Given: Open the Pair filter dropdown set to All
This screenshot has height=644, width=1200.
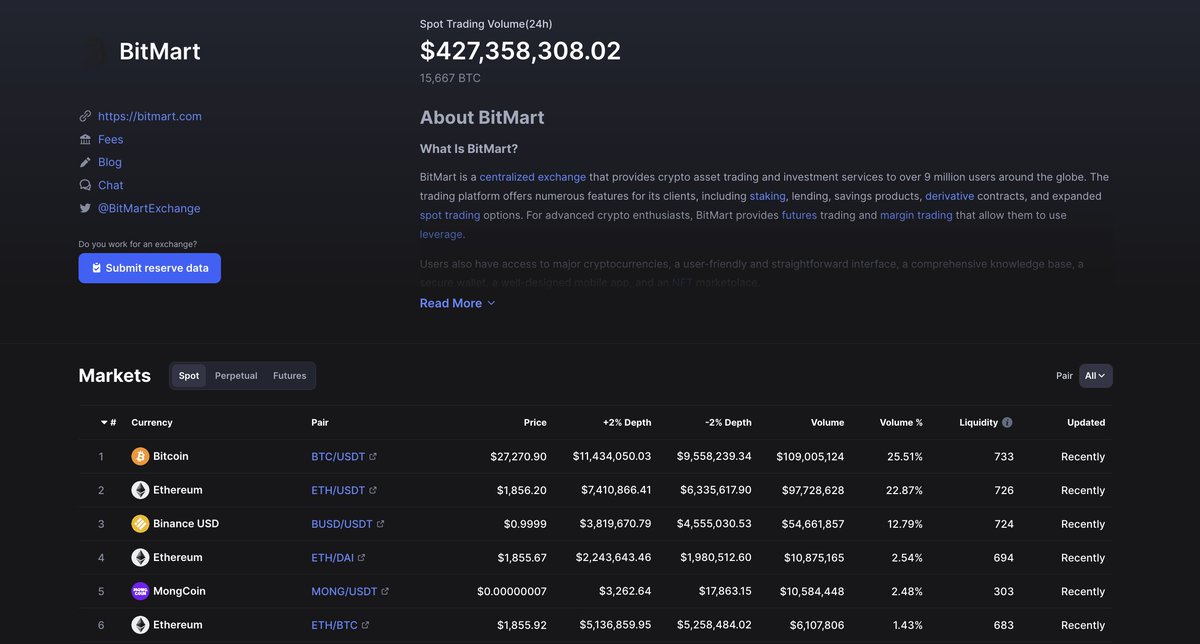Looking at the screenshot, I should 1094,375.
